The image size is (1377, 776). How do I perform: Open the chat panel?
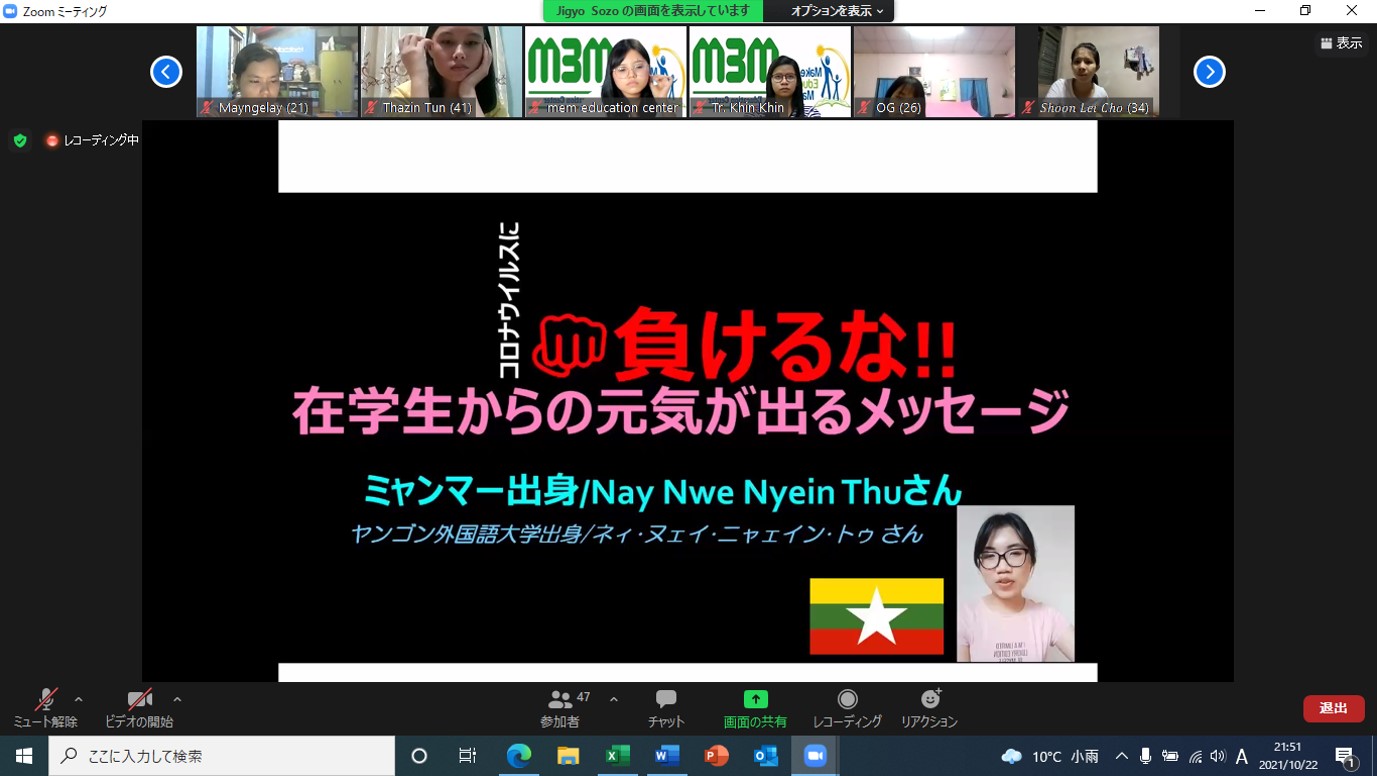point(666,700)
